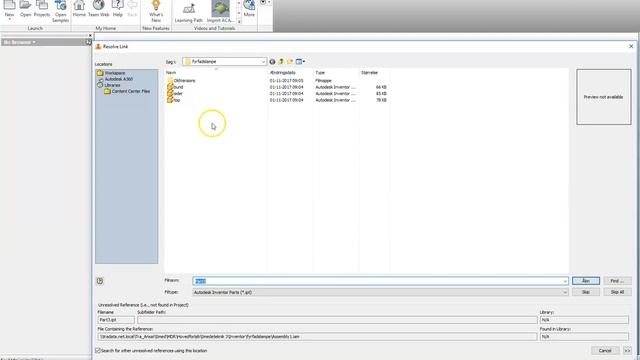This screenshot has width=640, height=360.
Task: Click the browser panel help icon
Action: click(x=88, y=42)
